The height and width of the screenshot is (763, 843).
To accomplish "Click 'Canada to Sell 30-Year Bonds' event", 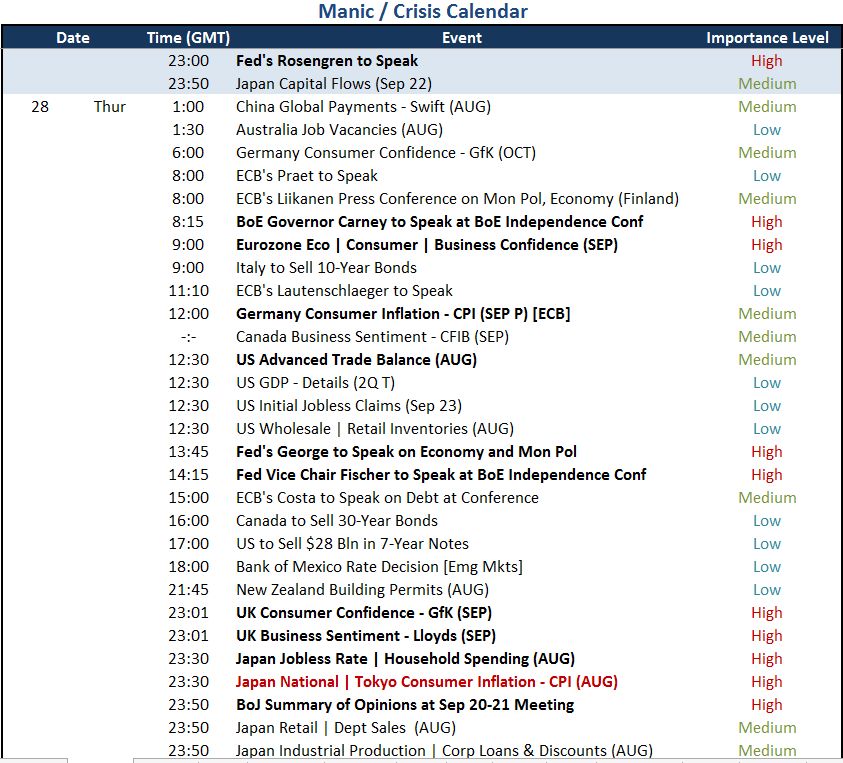I will (337, 521).
